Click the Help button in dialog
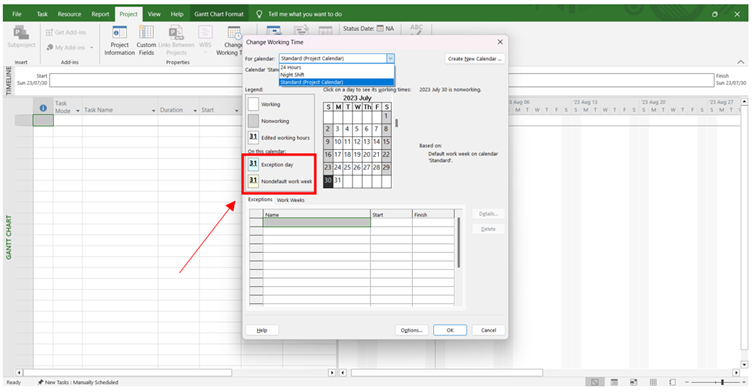The width and height of the screenshot is (752, 392). [x=262, y=330]
